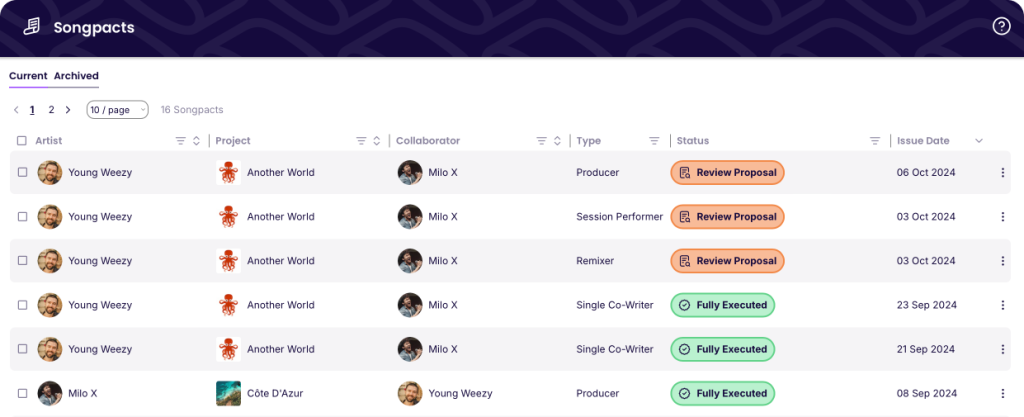This screenshot has width=1024, height=417.
Task: Filter the Type column
Action: 654,141
